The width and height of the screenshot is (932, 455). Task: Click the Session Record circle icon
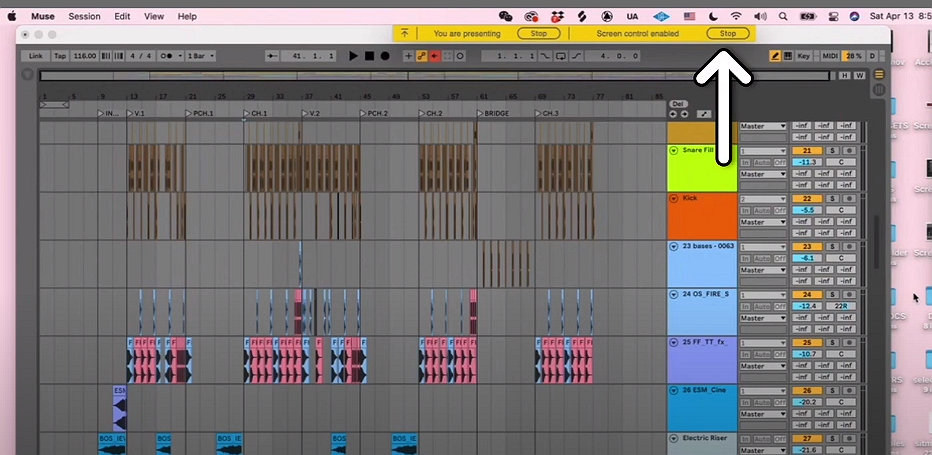click(x=460, y=56)
